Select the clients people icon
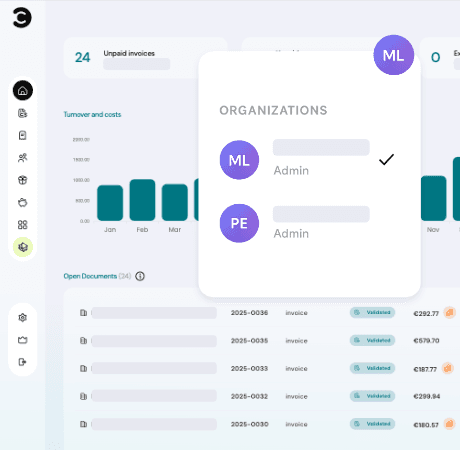The height and width of the screenshot is (450, 460). [22, 158]
